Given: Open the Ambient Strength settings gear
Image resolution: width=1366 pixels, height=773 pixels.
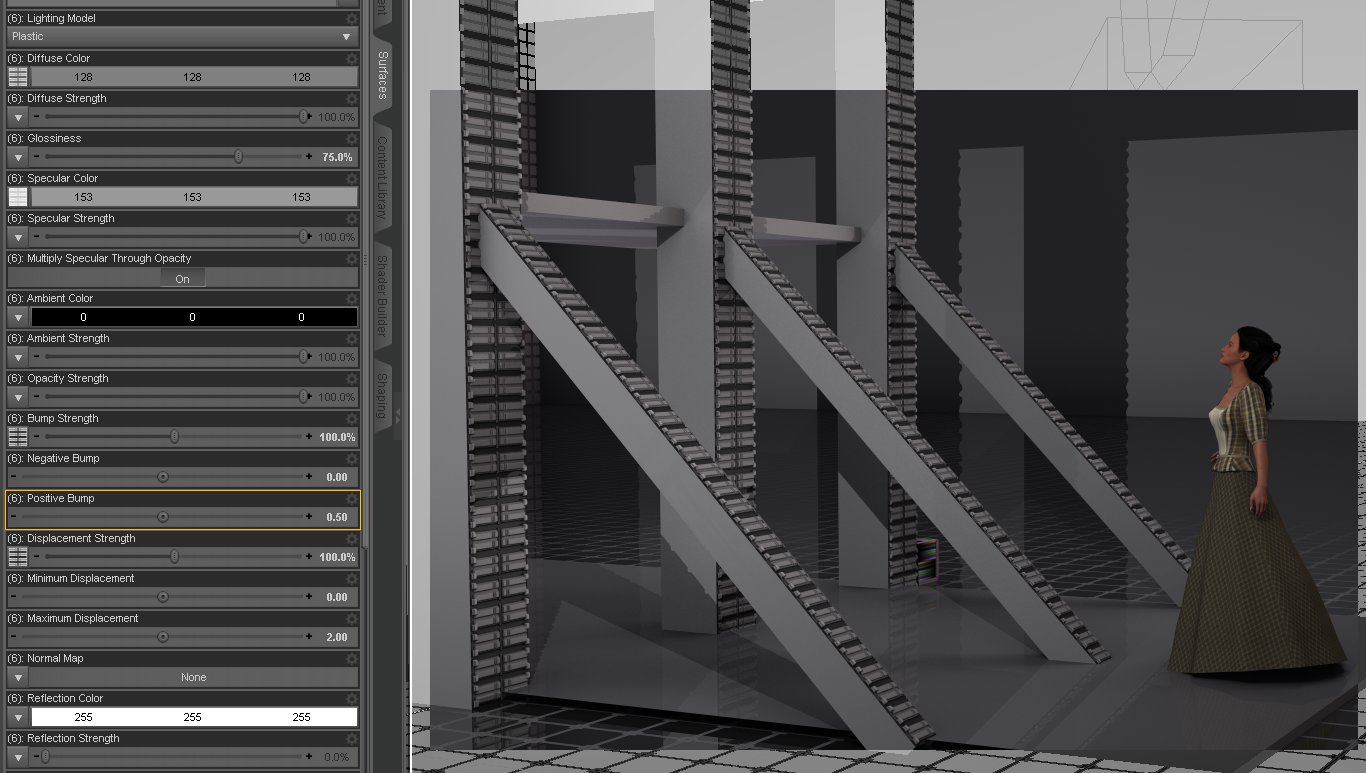Looking at the screenshot, I should (351, 338).
